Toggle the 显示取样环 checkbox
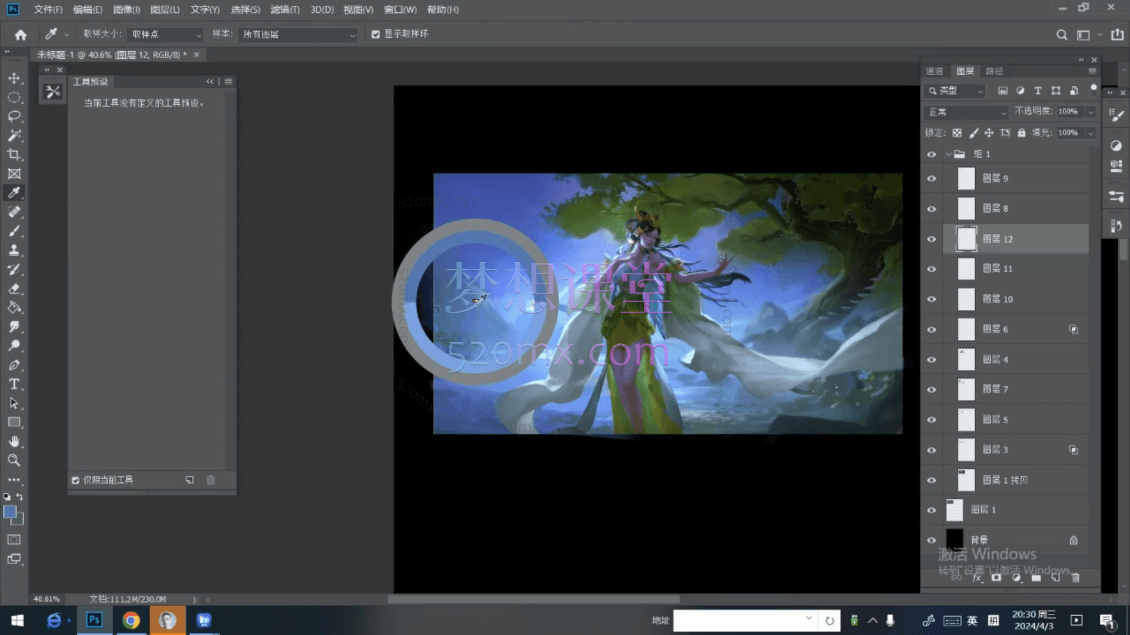The width and height of the screenshot is (1130, 635). (375, 34)
